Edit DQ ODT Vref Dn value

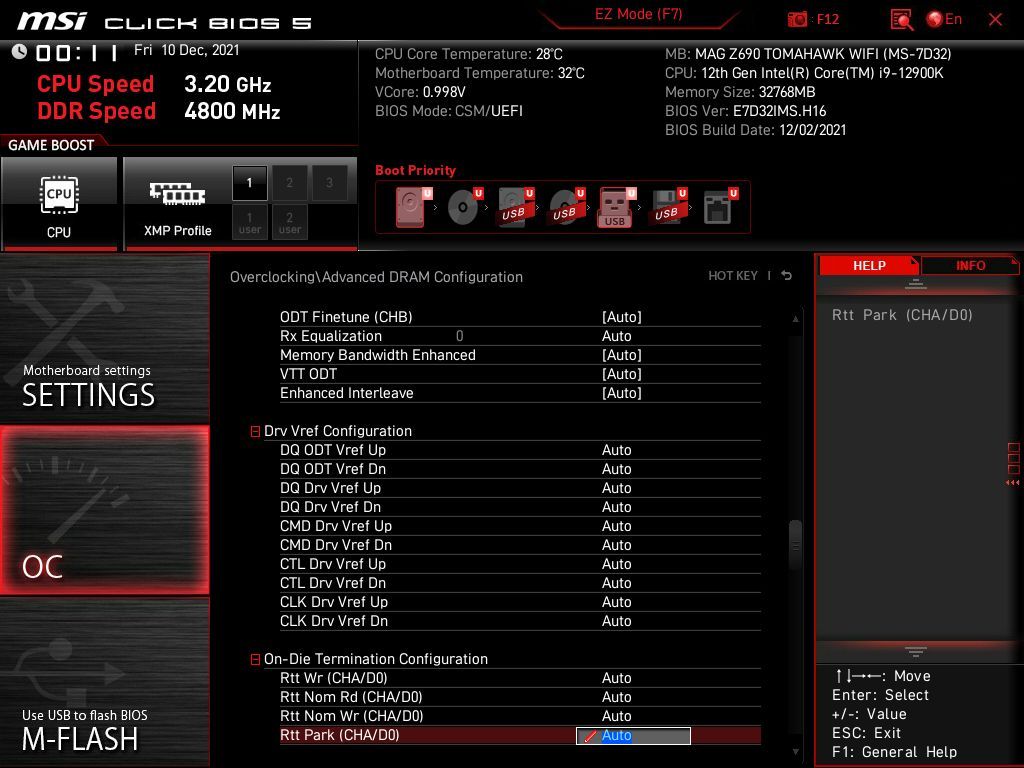pyautogui.click(x=616, y=469)
